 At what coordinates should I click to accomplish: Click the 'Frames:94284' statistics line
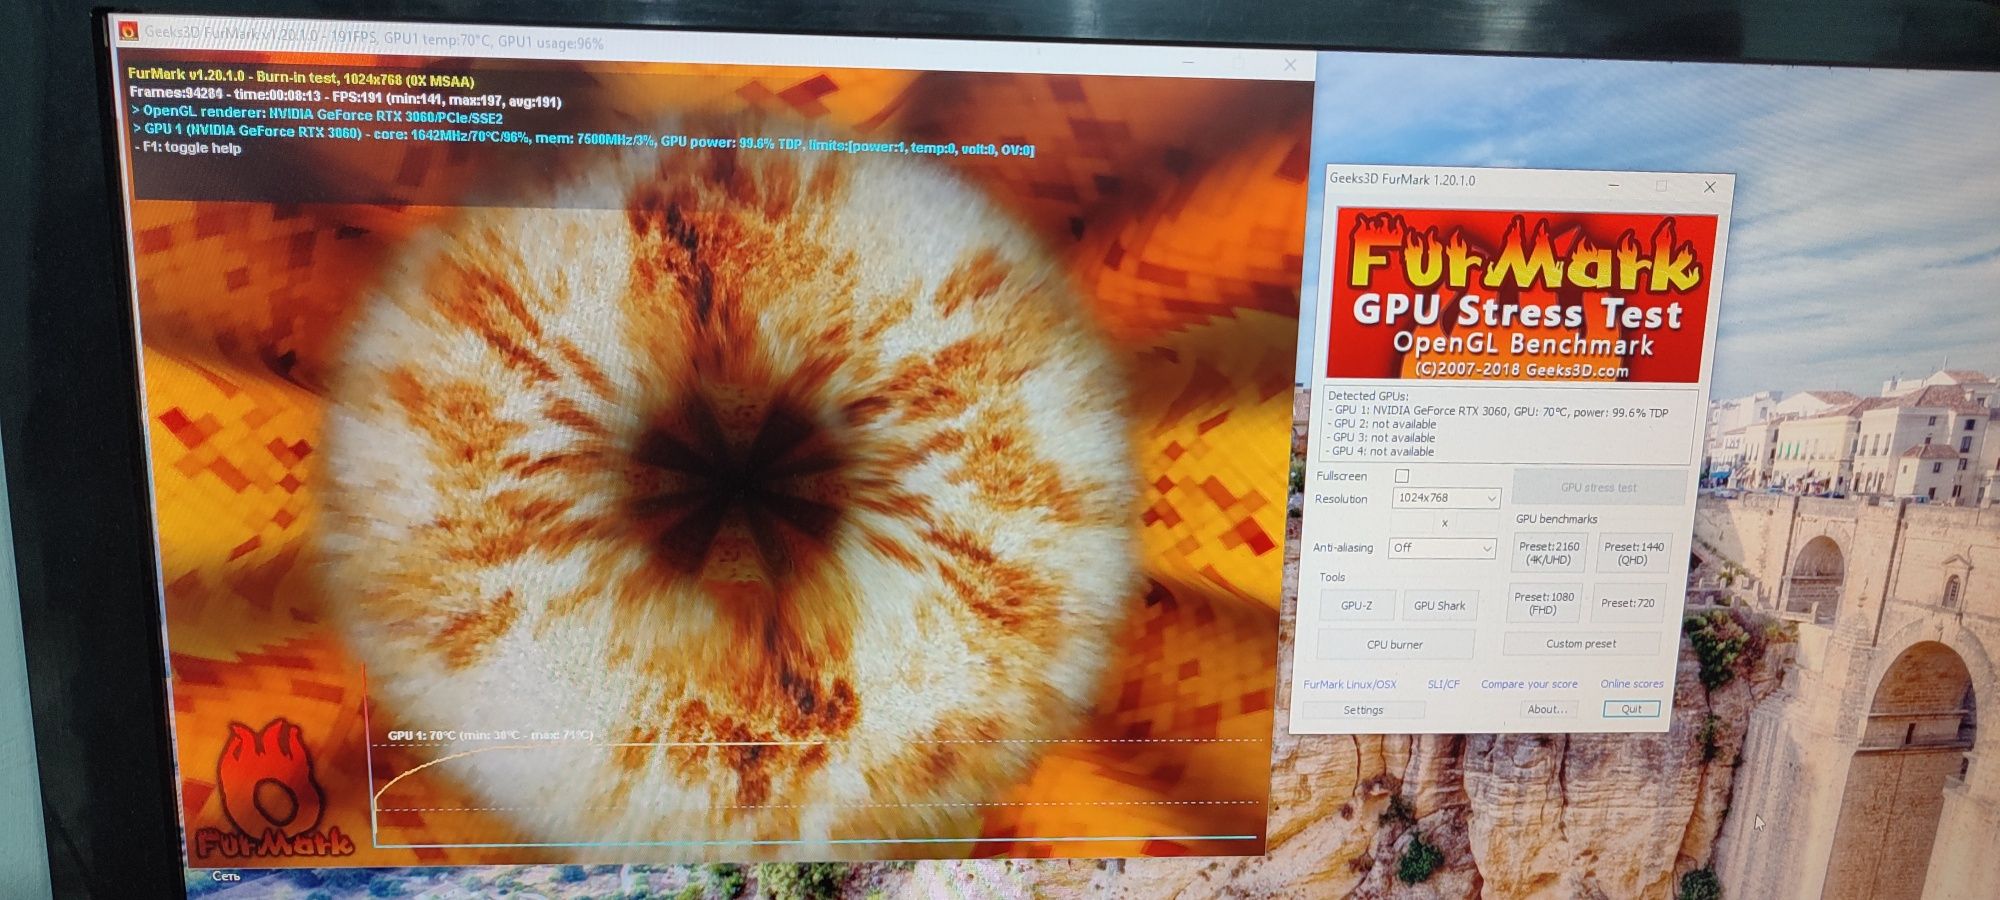pyautogui.click(x=345, y=97)
